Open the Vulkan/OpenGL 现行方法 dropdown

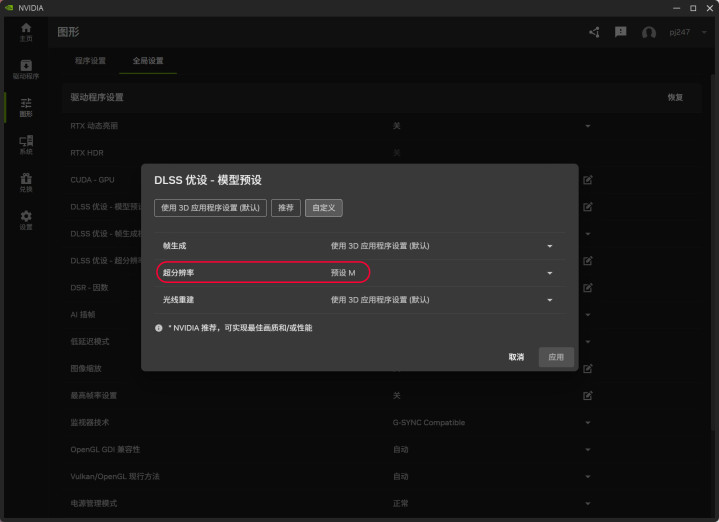tap(587, 477)
